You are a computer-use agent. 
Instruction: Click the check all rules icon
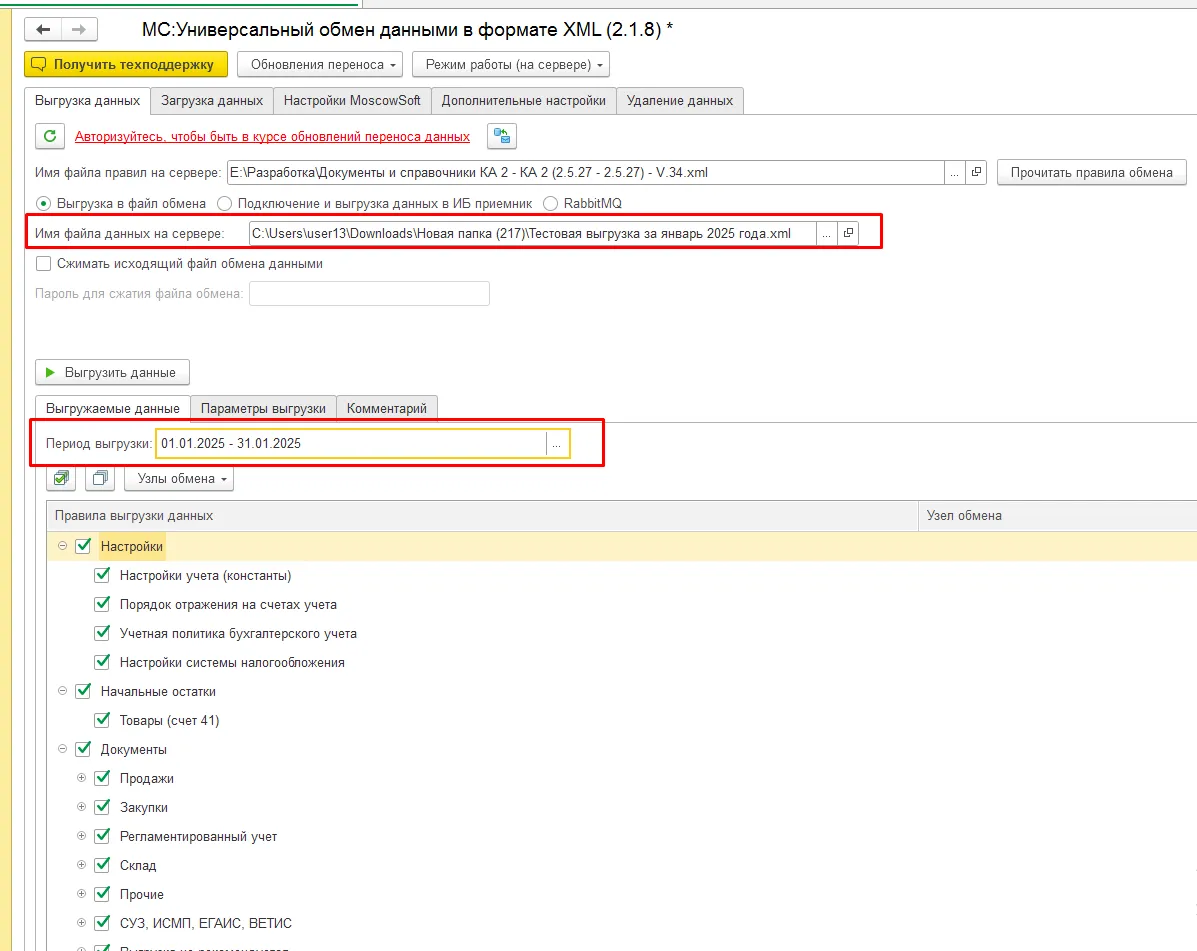pos(61,479)
